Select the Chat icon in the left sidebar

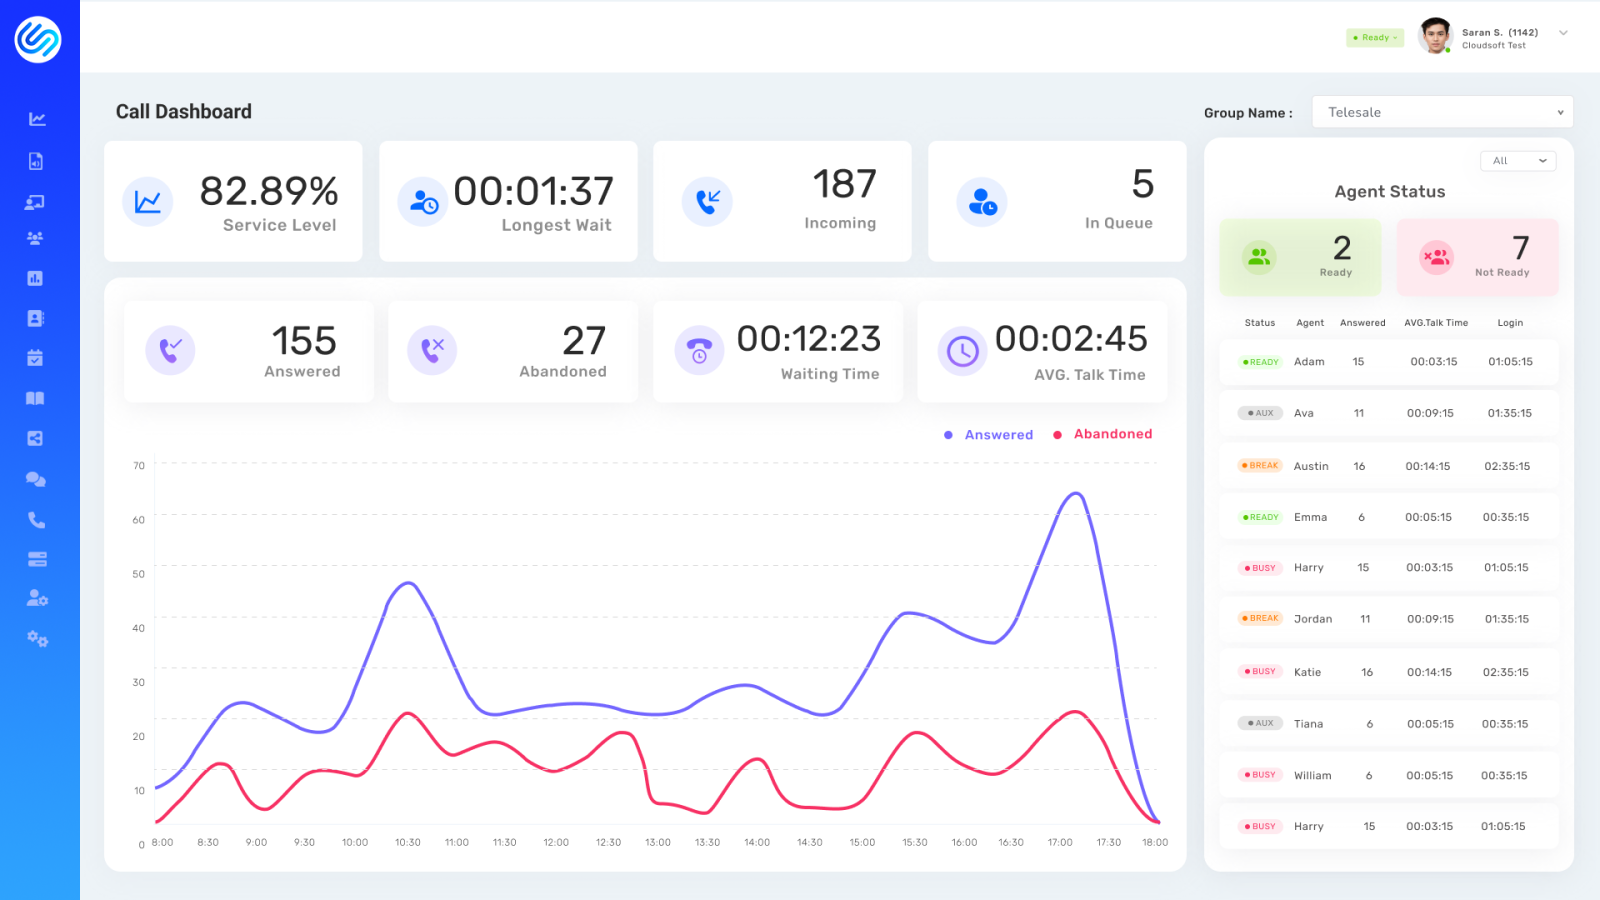tap(37, 479)
